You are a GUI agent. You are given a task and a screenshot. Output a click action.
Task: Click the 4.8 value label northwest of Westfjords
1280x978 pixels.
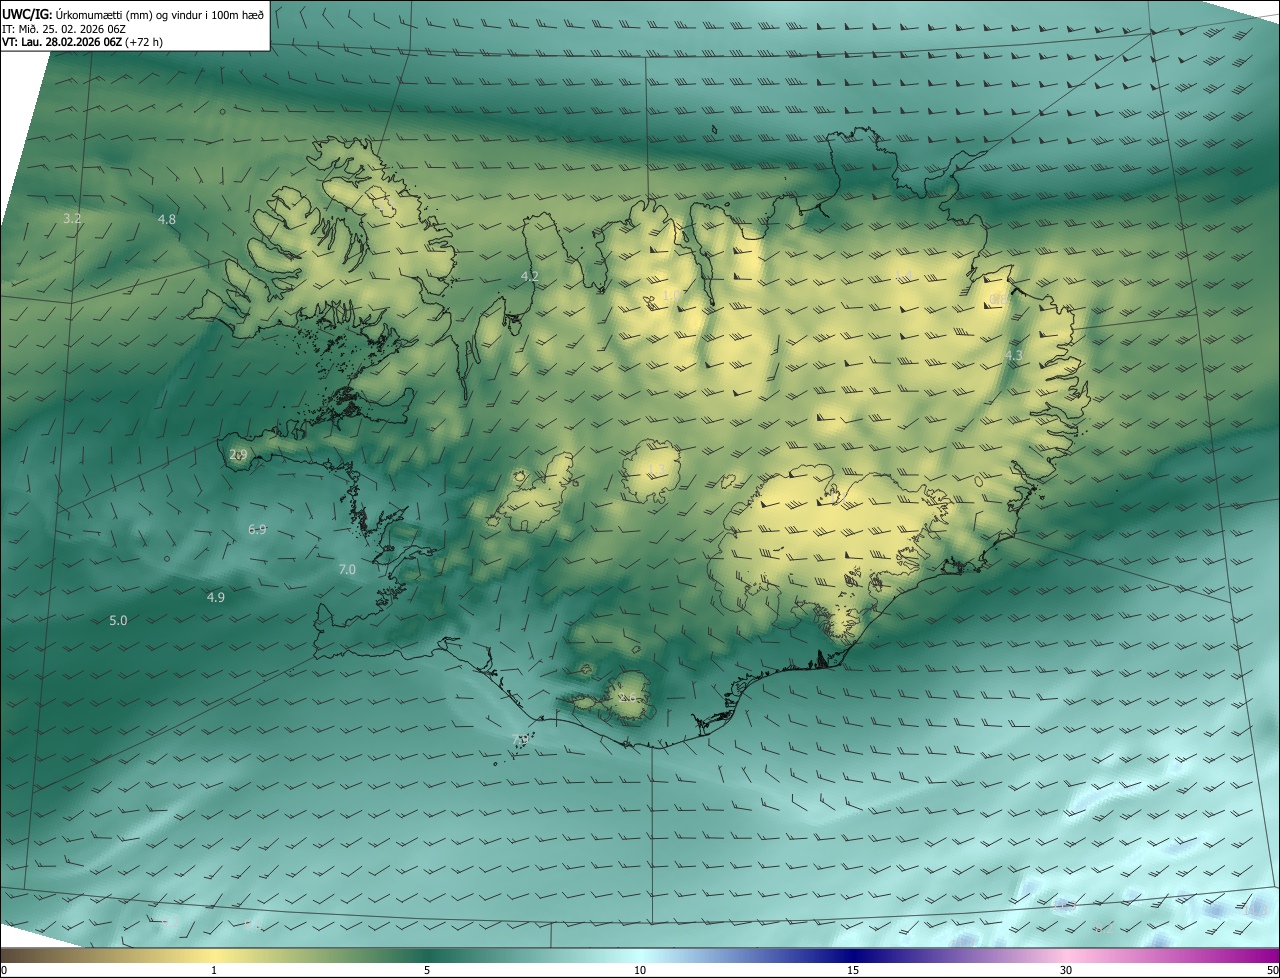(x=167, y=219)
